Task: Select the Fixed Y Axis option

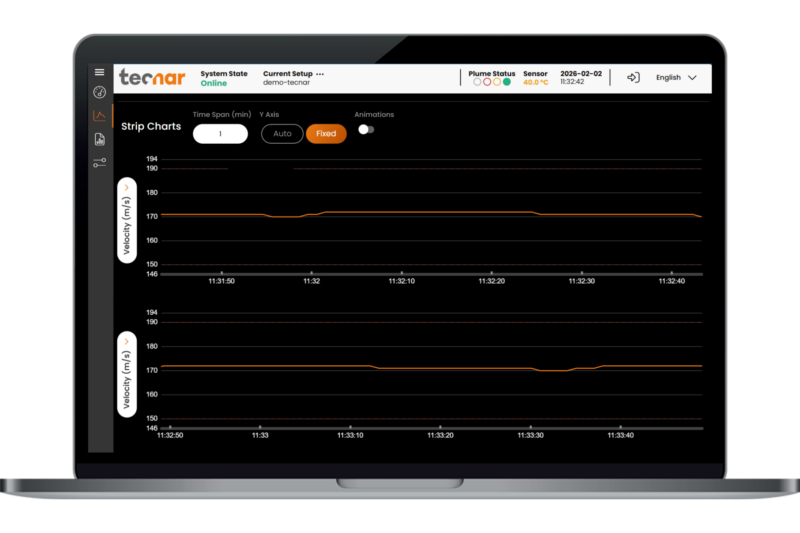Action: click(326, 134)
